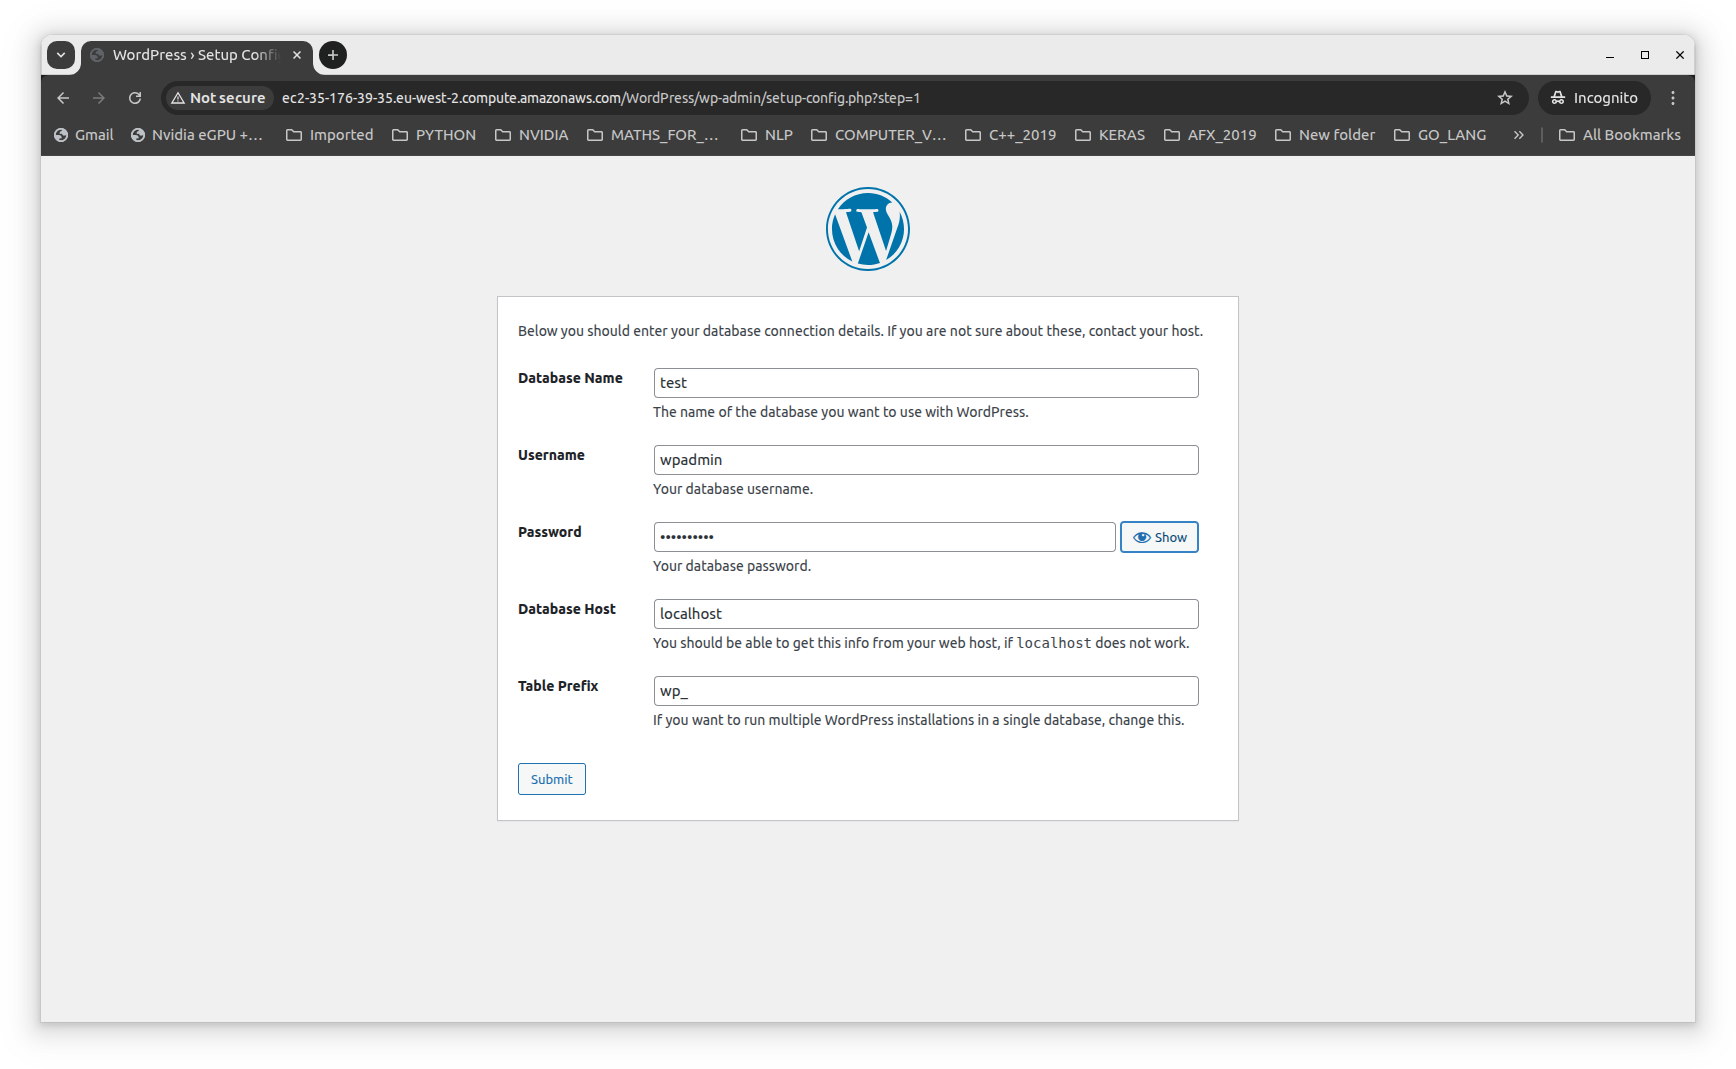
Task: Open Chrome three-dot menu
Action: [x=1672, y=98]
